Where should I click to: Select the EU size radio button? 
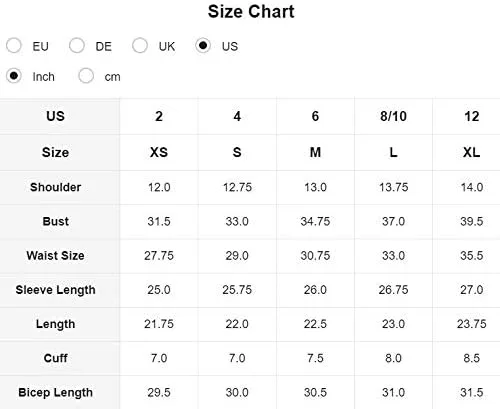click(x=14, y=45)
